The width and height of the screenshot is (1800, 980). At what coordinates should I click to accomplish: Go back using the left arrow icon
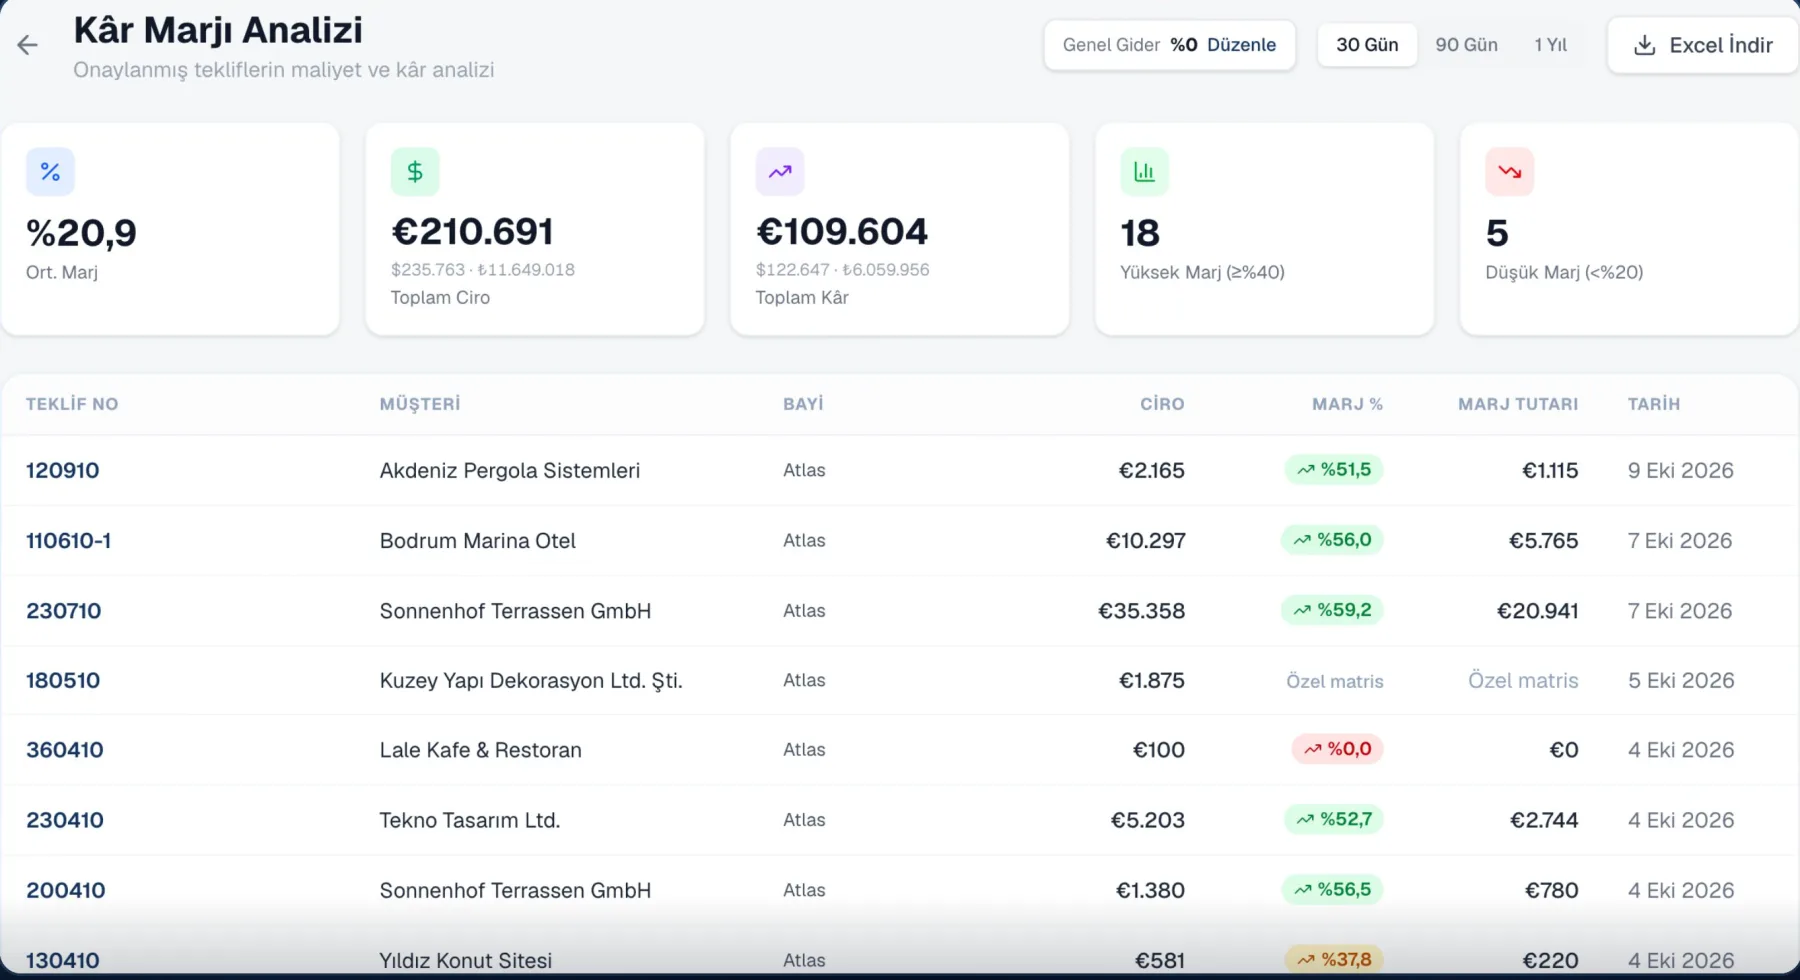pyautogui.click(x=28, y=45)
